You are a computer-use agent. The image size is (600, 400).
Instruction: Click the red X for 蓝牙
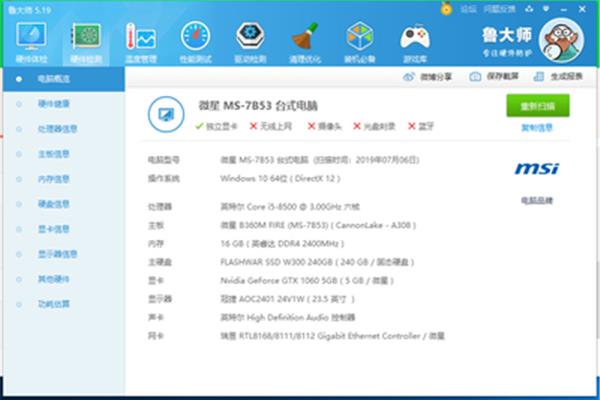pyautogui.click(x=412, y=126)
